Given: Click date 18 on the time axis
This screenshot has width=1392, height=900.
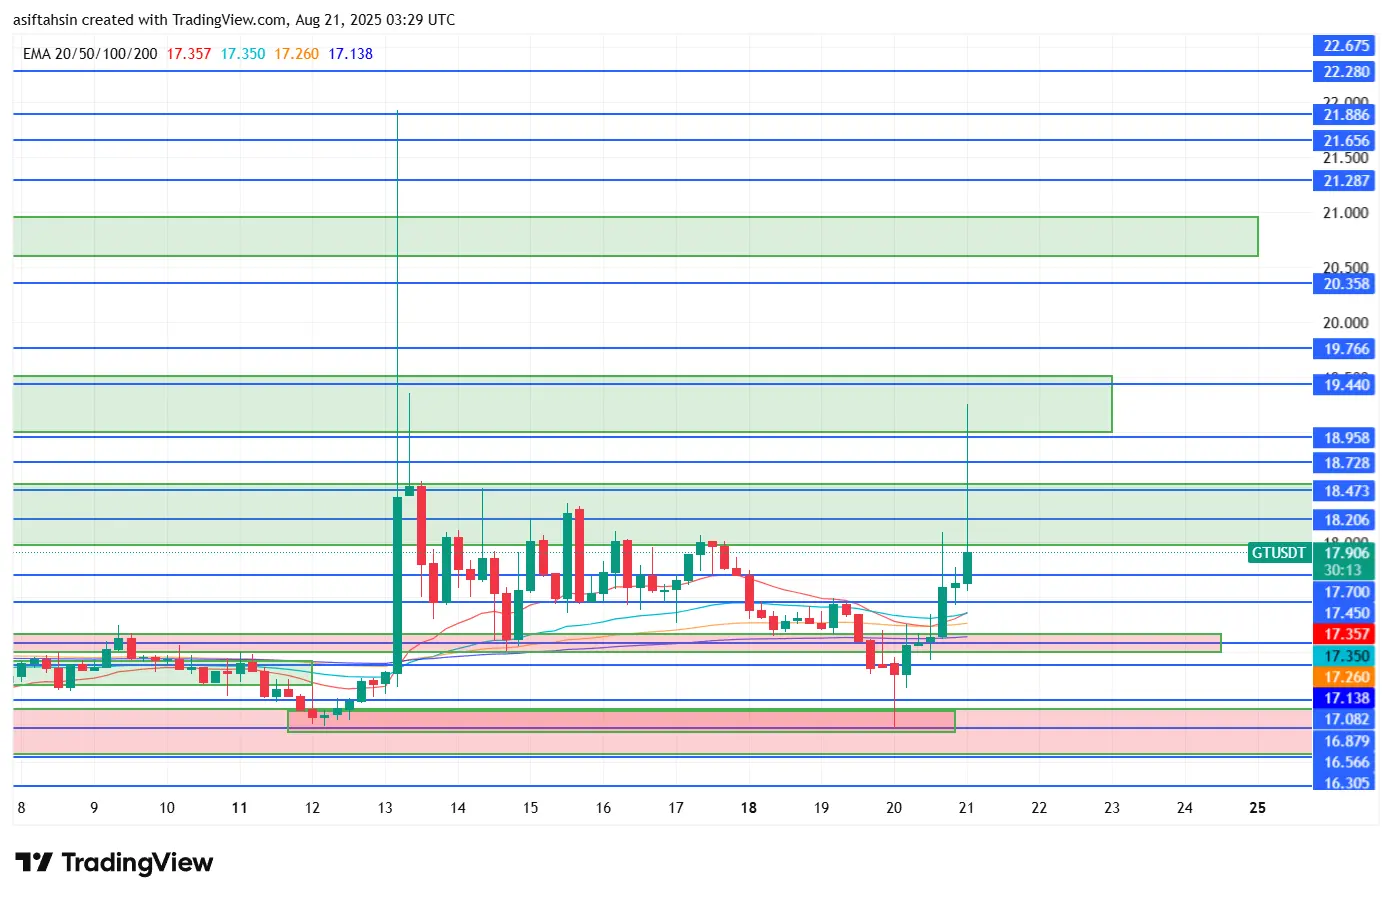Looking at the screenshot, I should 748,808.
